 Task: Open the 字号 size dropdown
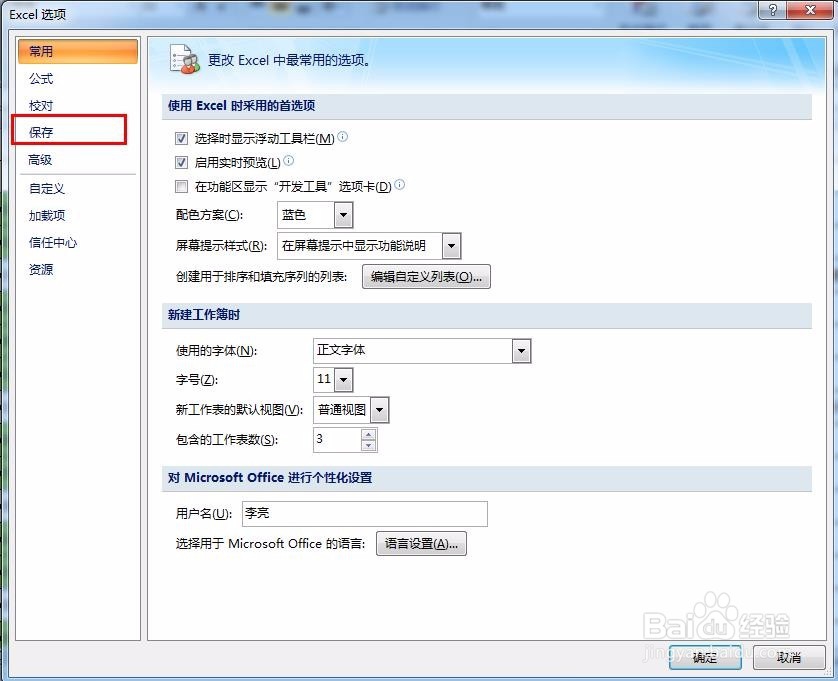[344, 380]
